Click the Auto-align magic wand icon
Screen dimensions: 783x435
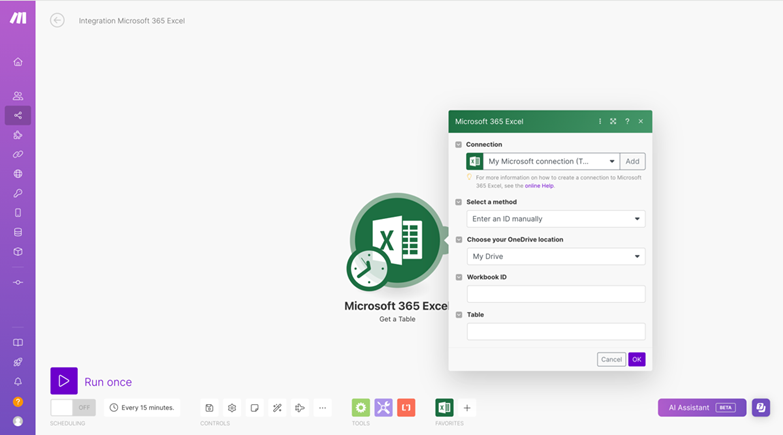(x=277, y=408)
